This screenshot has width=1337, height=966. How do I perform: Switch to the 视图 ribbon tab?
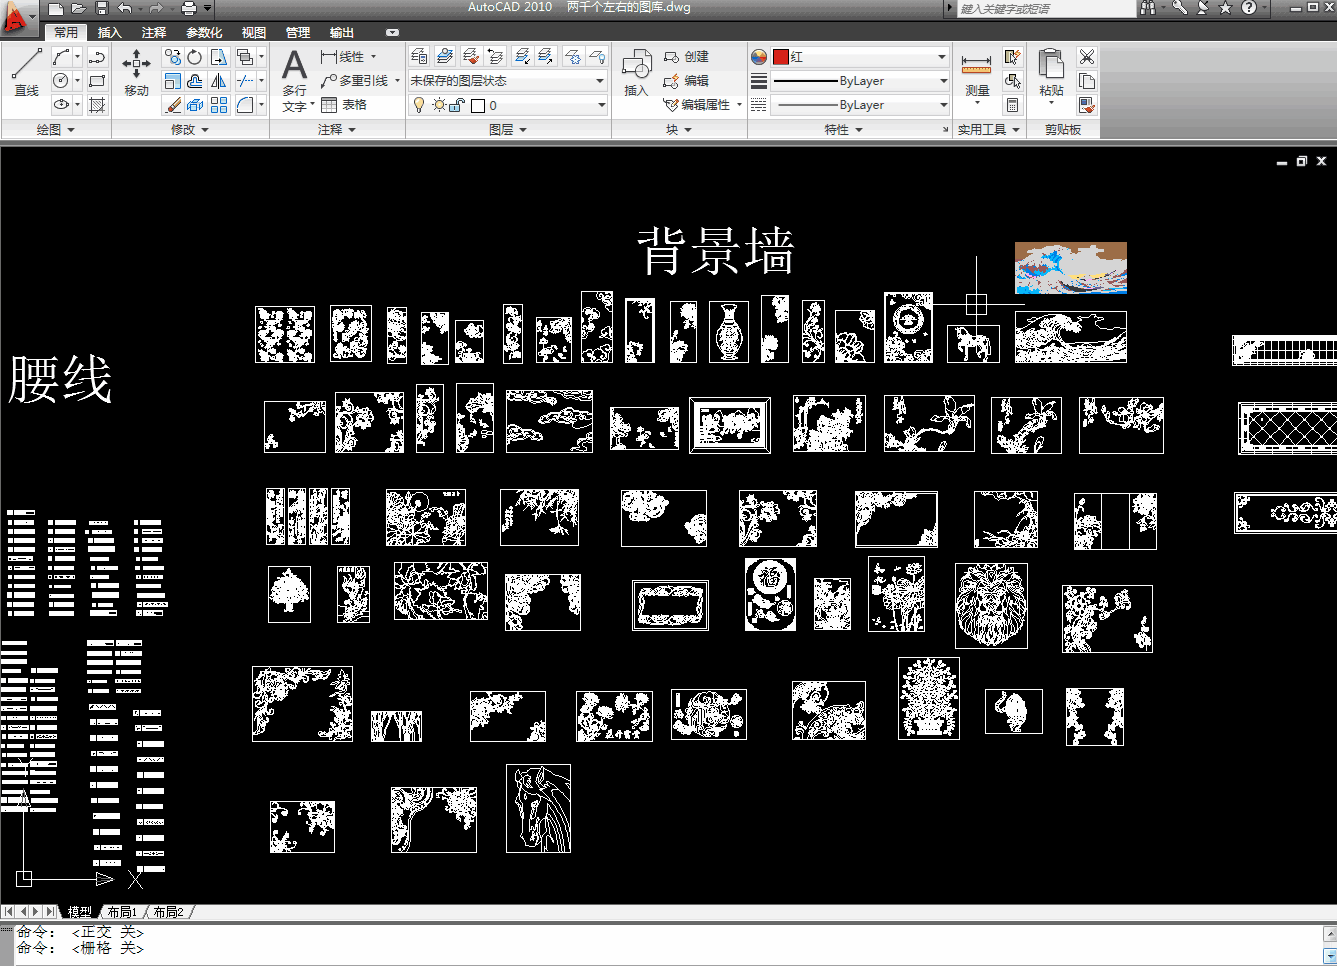[254, 33]
